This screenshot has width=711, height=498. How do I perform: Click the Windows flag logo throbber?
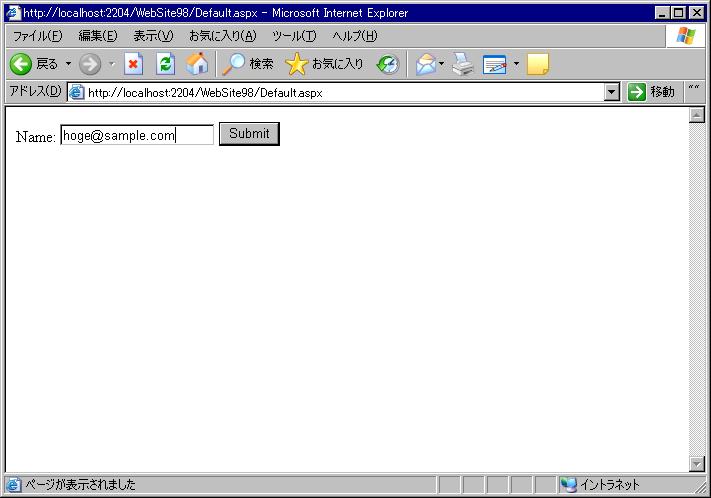click(x=686, y=36)
